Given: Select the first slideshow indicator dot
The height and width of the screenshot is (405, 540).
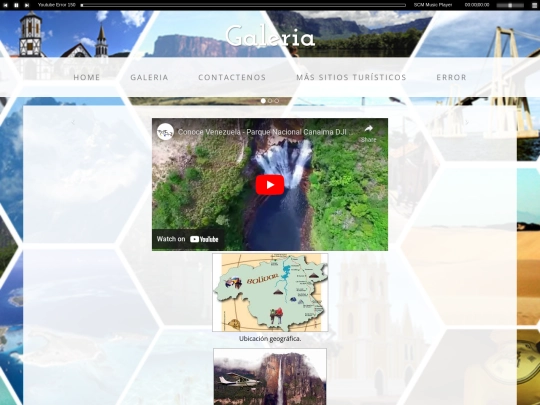Looking at the screenshot, I should click(x=263, y=101).
